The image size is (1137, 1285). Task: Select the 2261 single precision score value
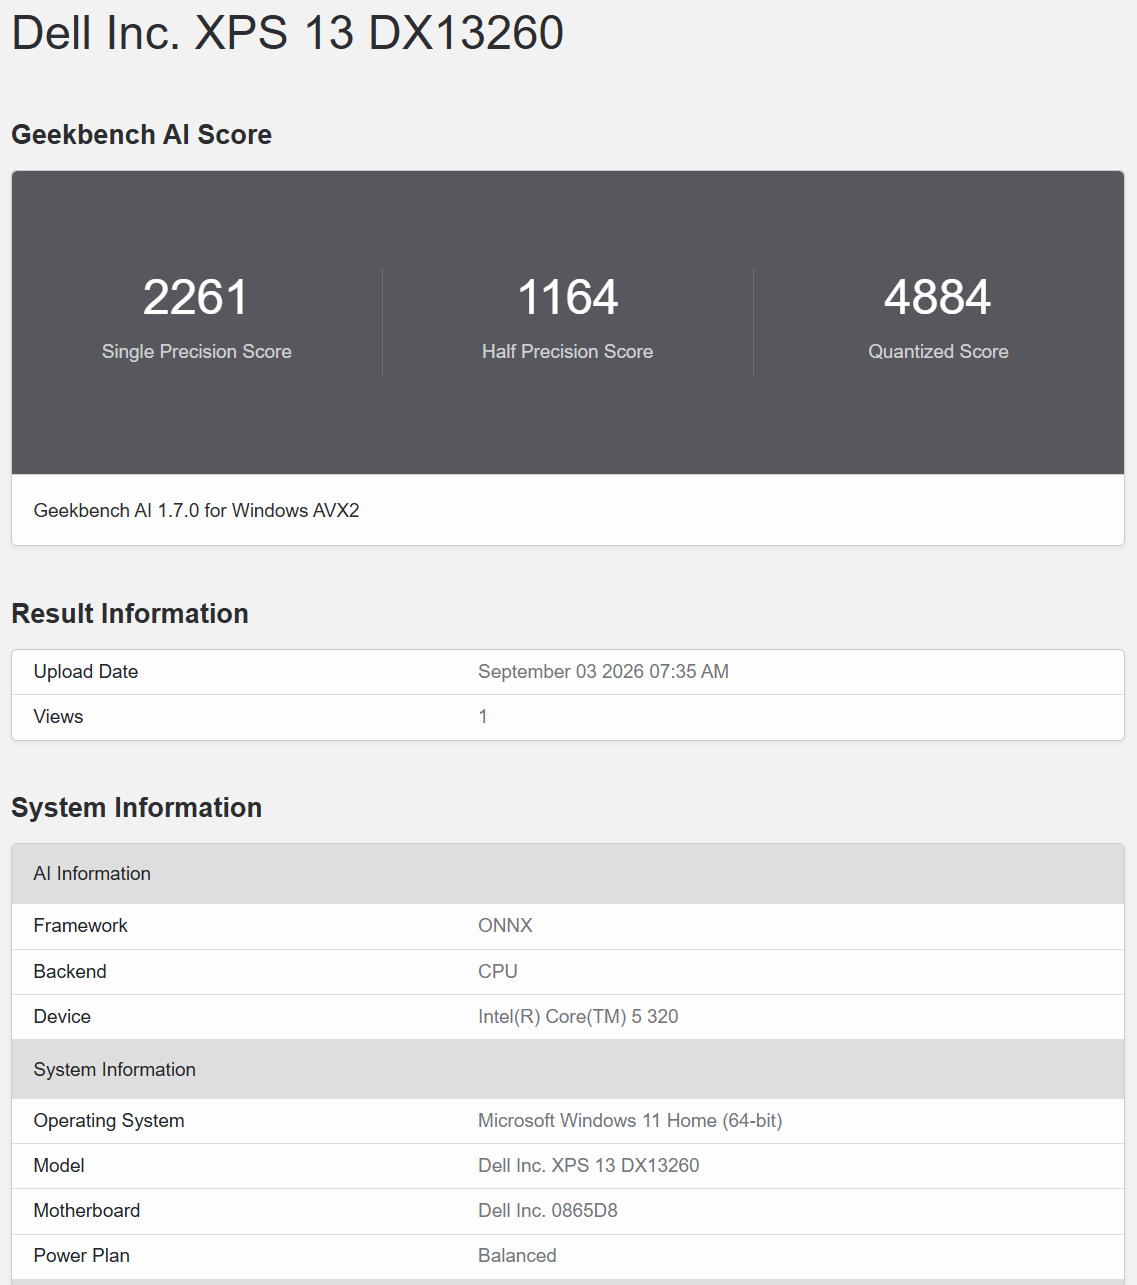196,297
